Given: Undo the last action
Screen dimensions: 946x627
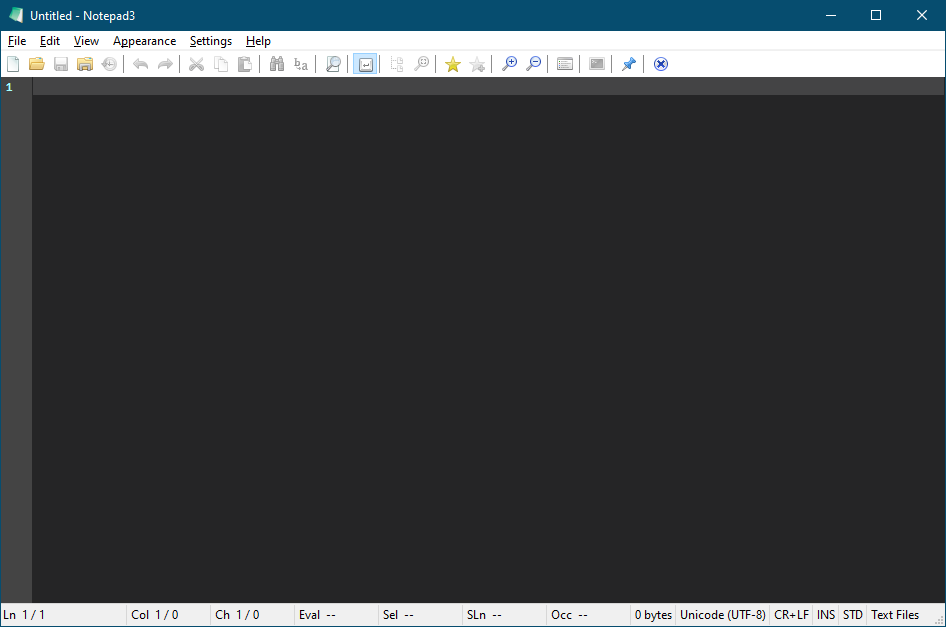Looking at the screenshot, I should [x=141, y=63].
